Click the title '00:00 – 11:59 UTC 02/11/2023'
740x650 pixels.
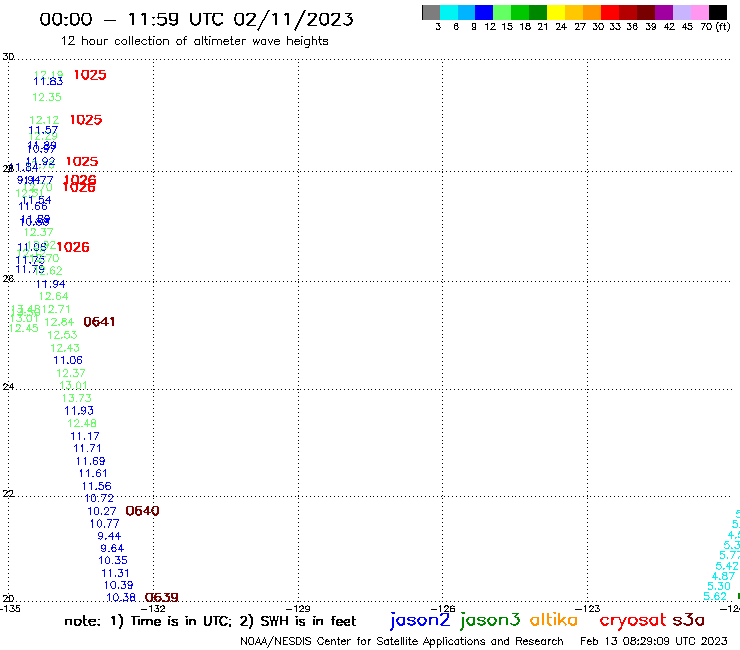pyautogui.click(x=196, y=20)
